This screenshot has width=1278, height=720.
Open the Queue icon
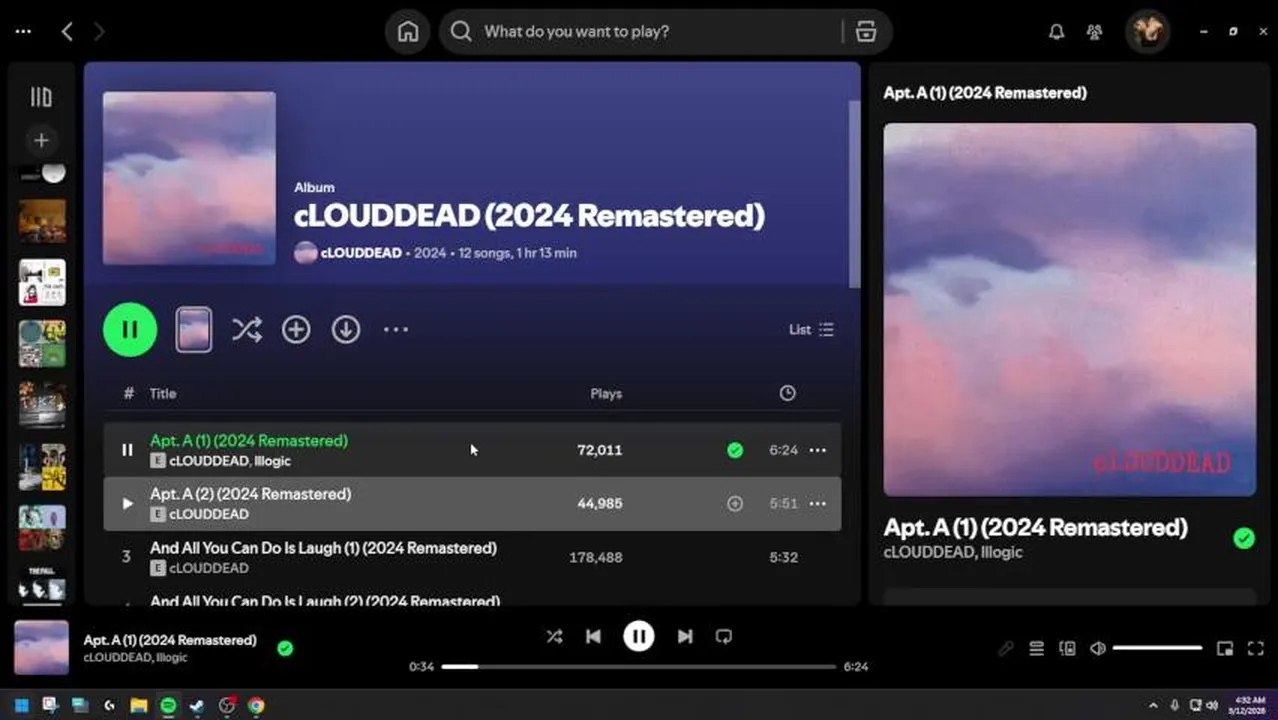point(1037,648)
